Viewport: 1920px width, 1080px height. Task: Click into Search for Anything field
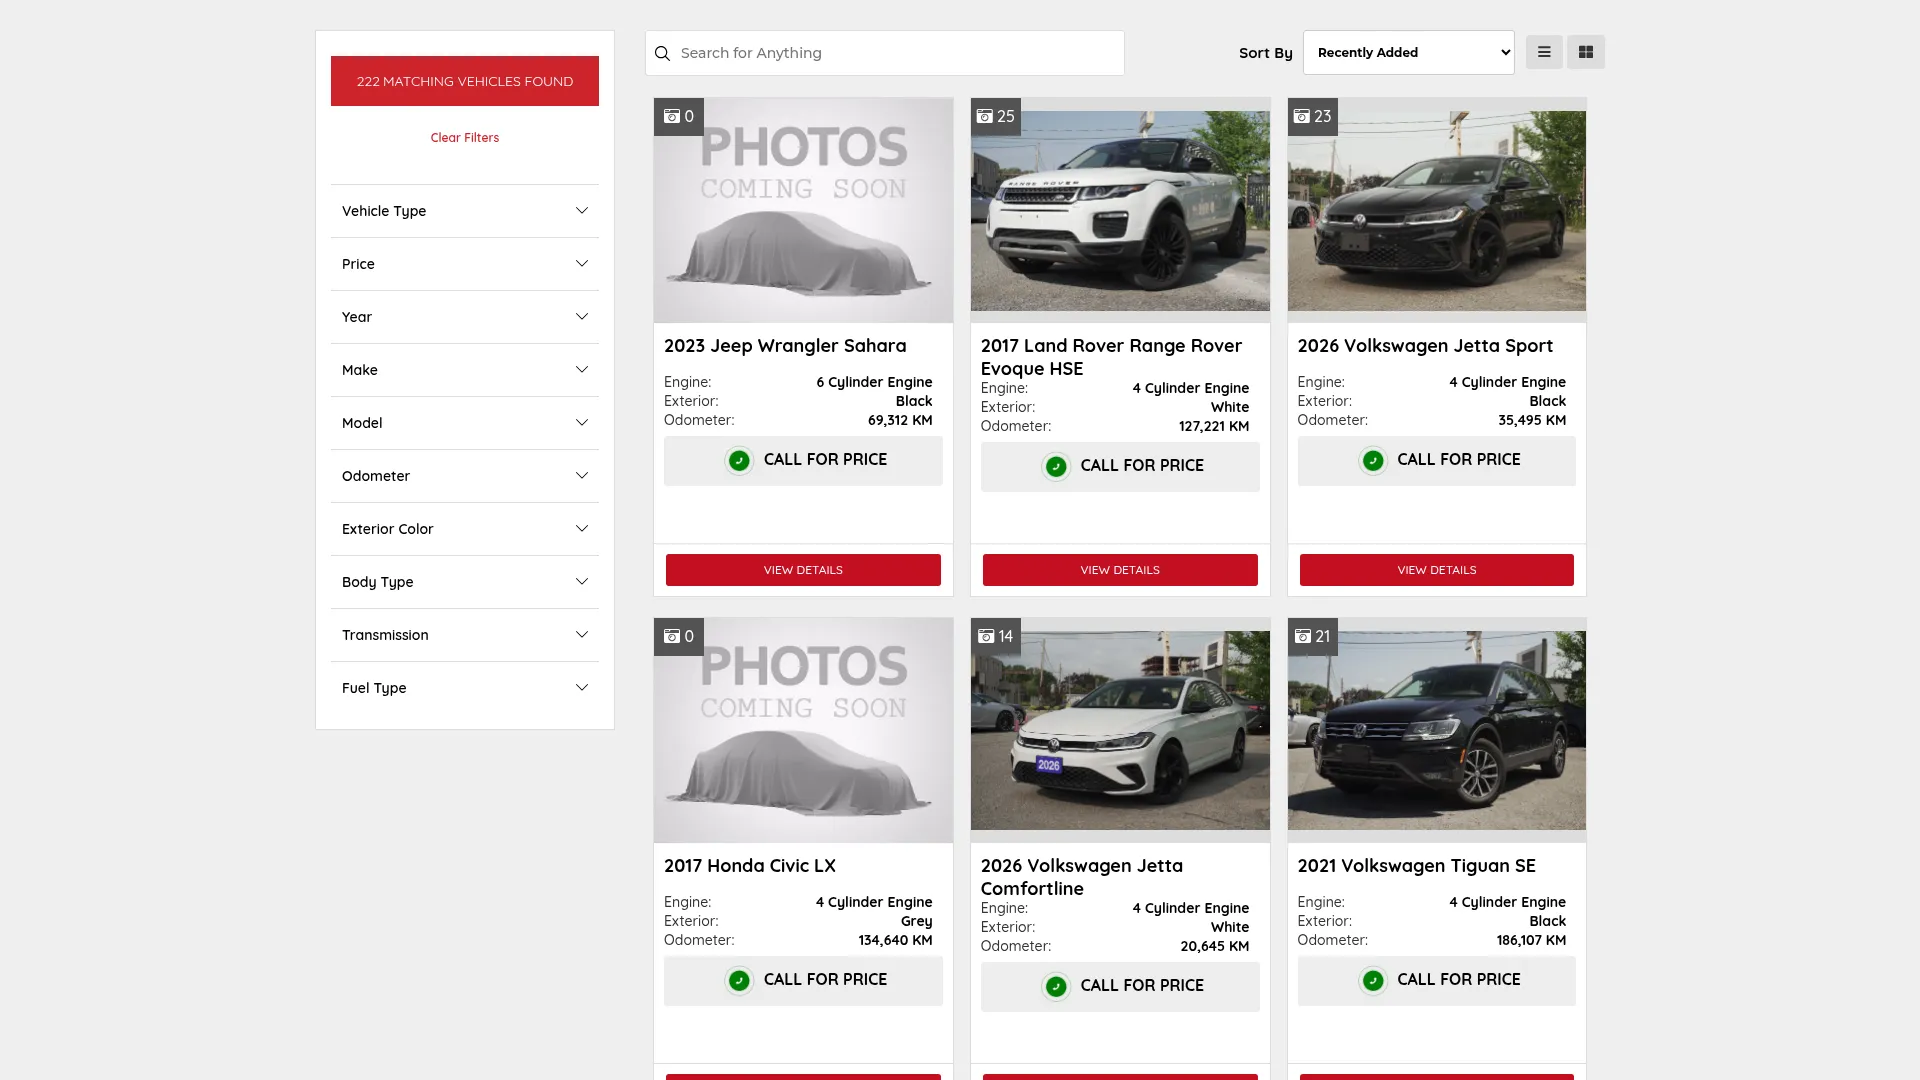885,53
